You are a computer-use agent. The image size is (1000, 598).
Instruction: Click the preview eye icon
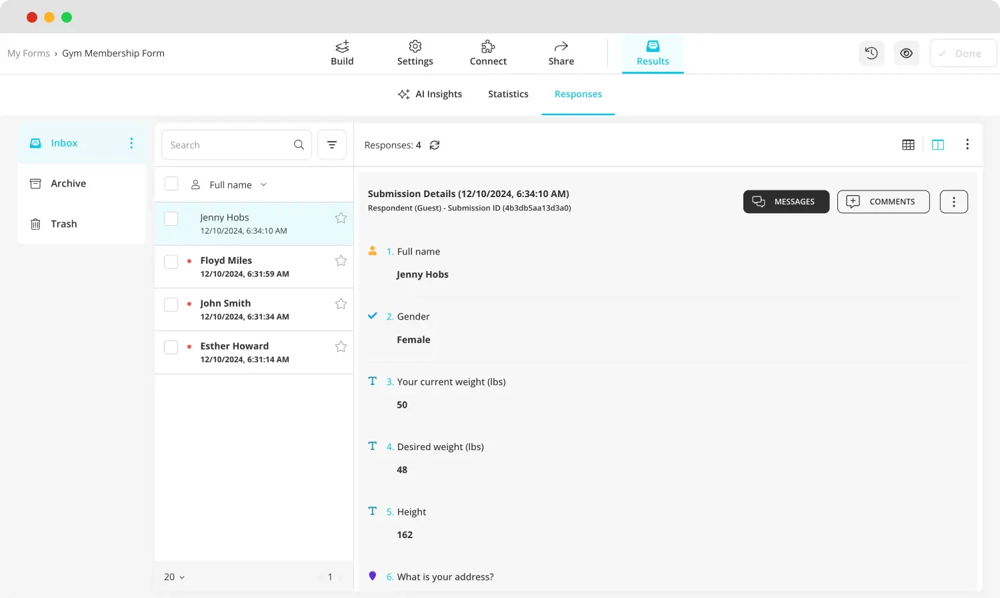[906, 54]
